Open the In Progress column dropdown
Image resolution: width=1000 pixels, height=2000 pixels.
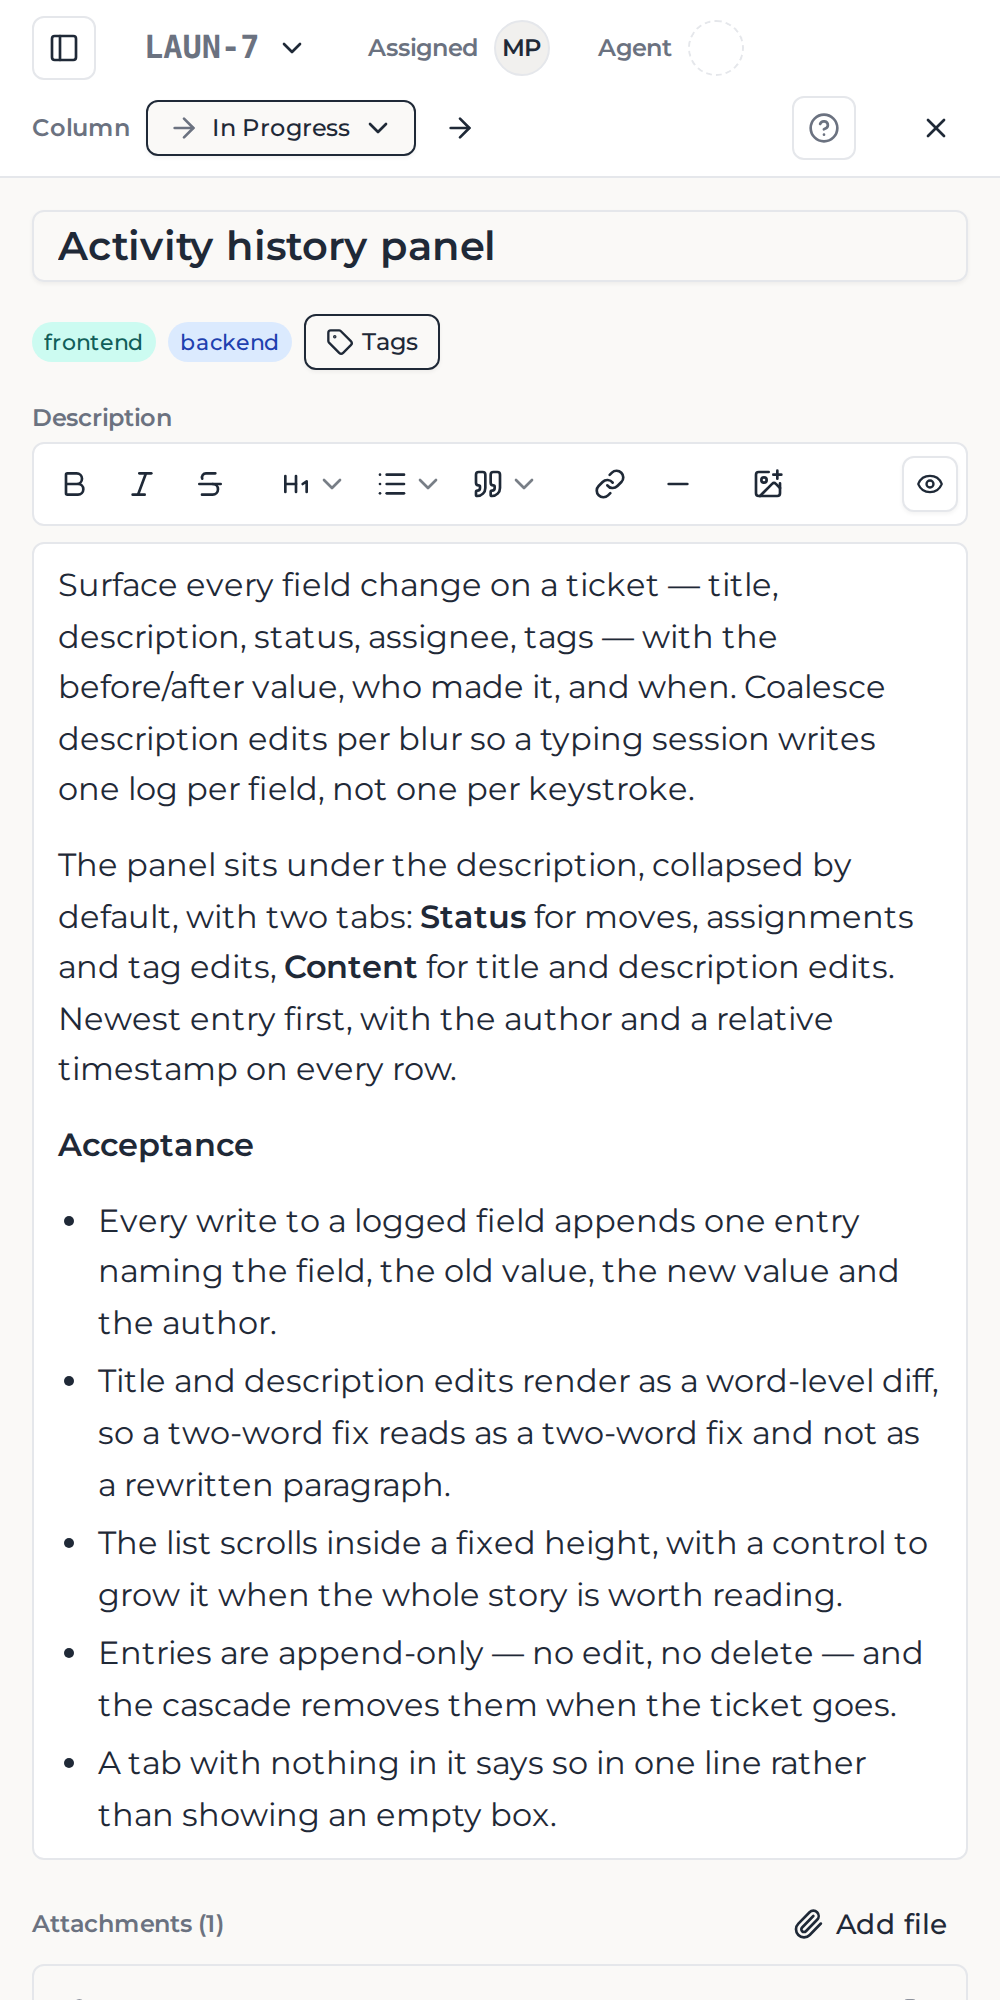(281, 128)
